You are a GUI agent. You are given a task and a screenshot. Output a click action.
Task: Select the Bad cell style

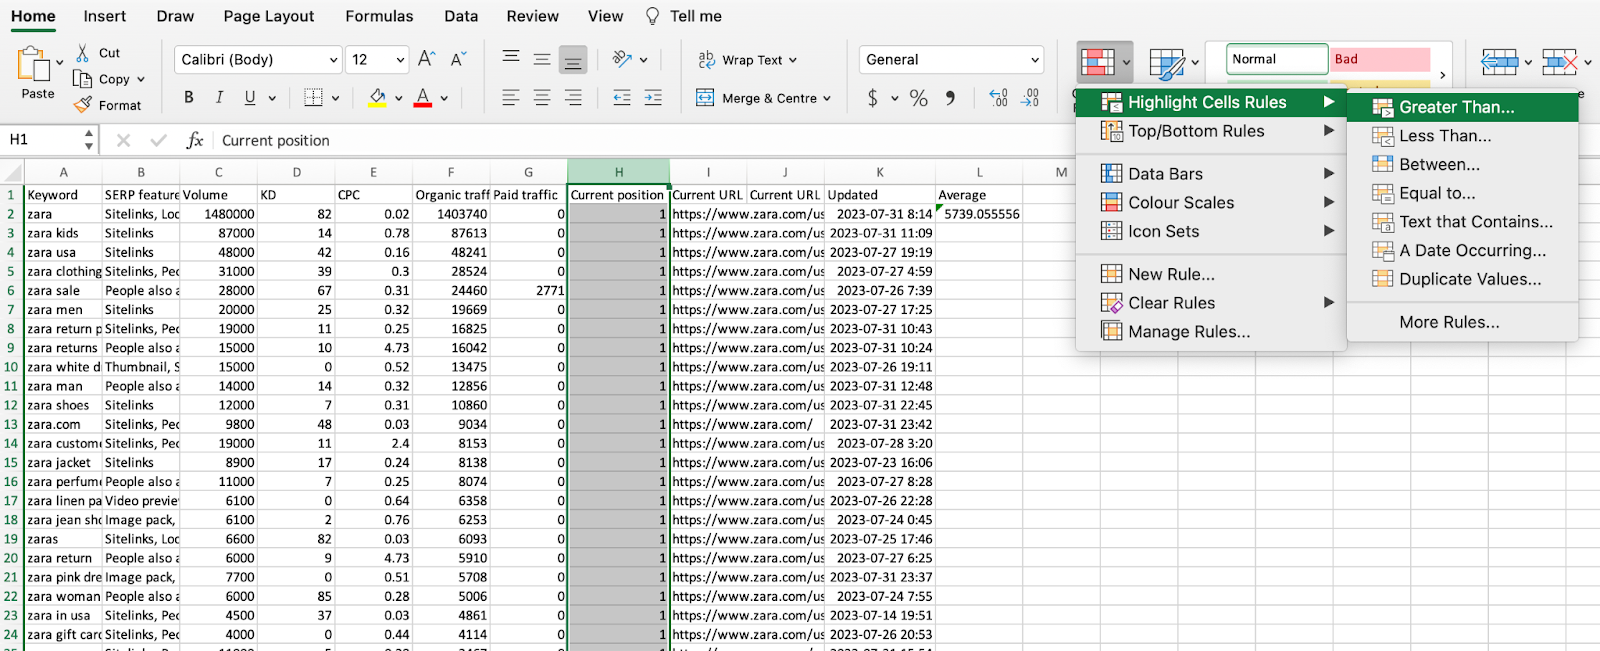click(1380, 59)
